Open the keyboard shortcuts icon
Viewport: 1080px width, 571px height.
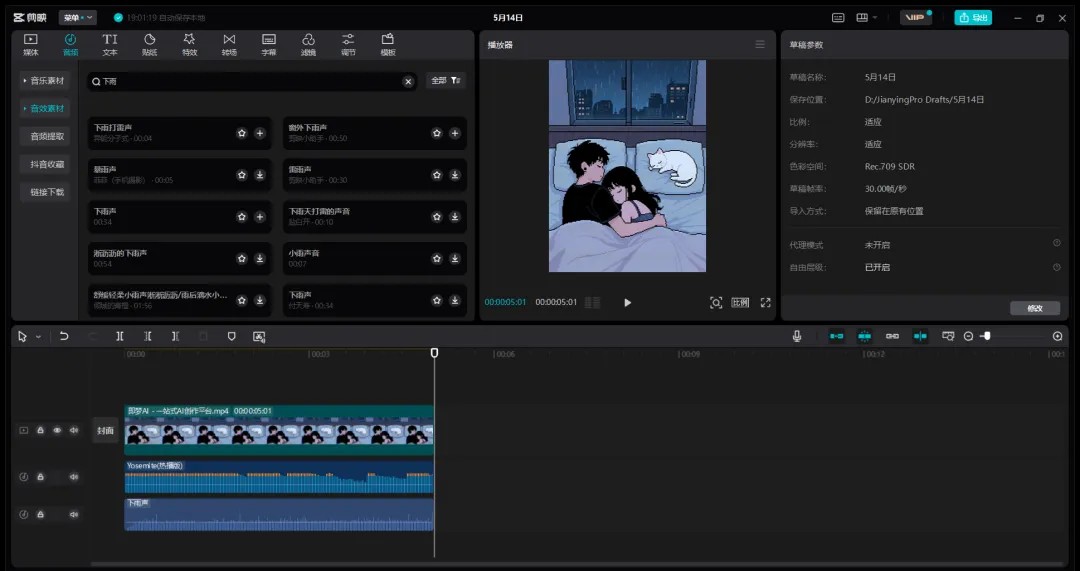[x=838, y=18]
